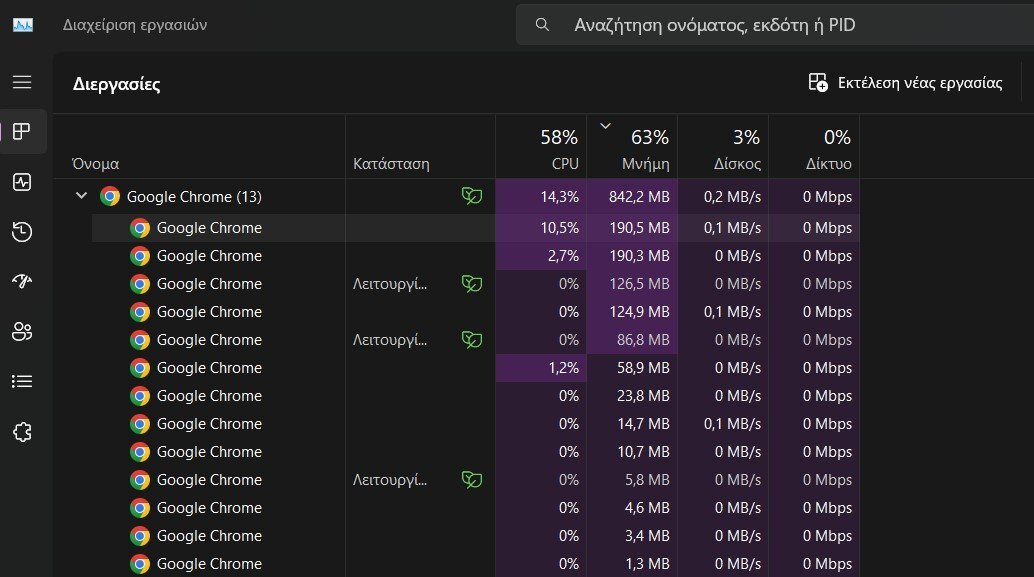Viewport: 1034px width, 577px height.
Task: Click the 0,2 MB/s disk value
Action: (732, 197)
